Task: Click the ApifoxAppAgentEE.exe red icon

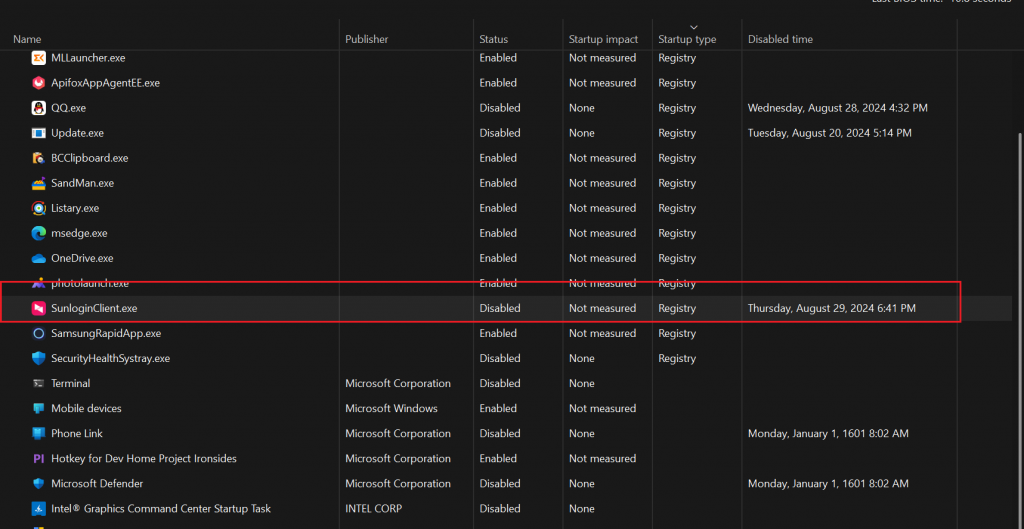Action: [x=39, y=83]
